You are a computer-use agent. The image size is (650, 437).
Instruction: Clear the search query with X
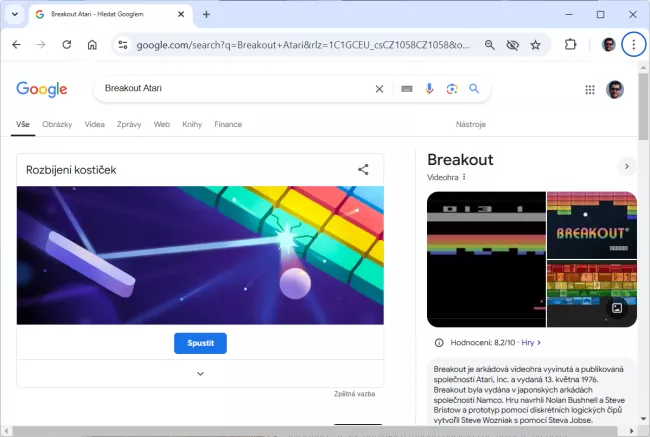(379, 89)
